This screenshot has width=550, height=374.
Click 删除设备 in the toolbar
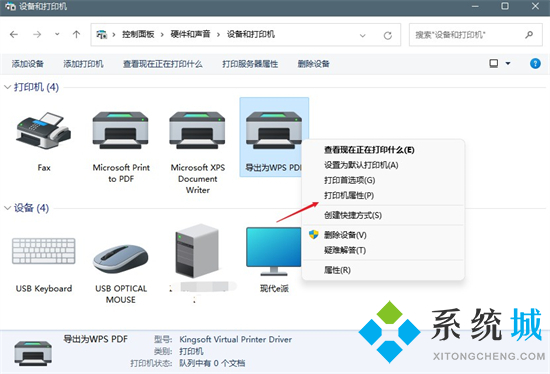314,64
